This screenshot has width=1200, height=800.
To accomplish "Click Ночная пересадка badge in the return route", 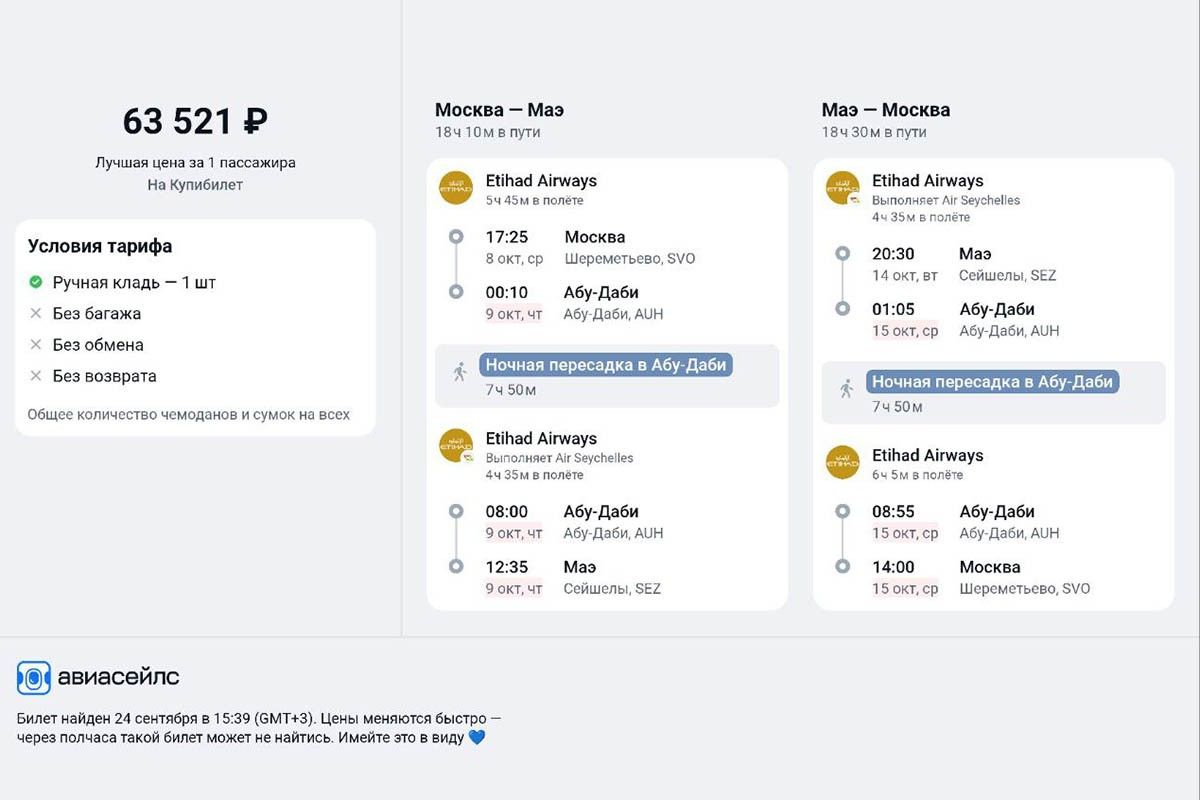I will (992, 382).
